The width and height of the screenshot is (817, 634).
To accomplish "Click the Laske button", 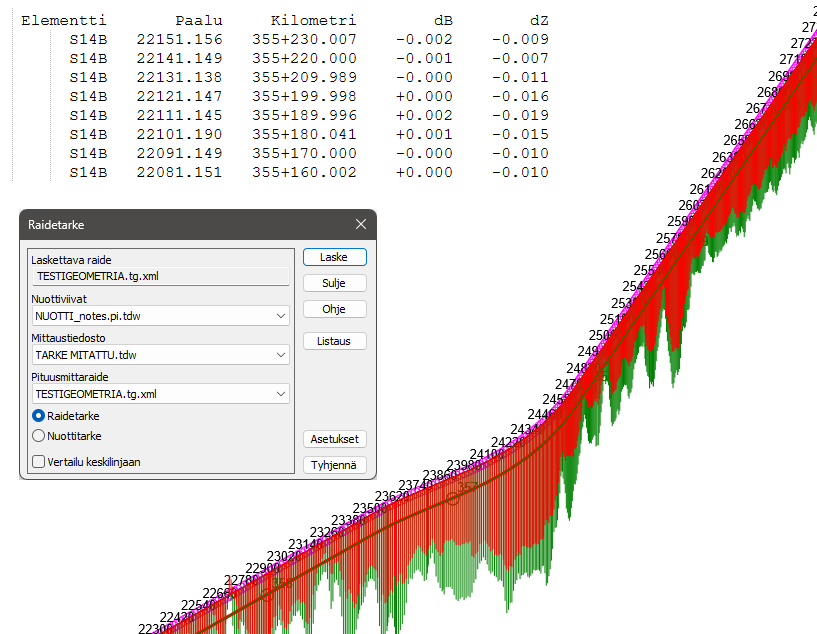I will coord(334,257).
